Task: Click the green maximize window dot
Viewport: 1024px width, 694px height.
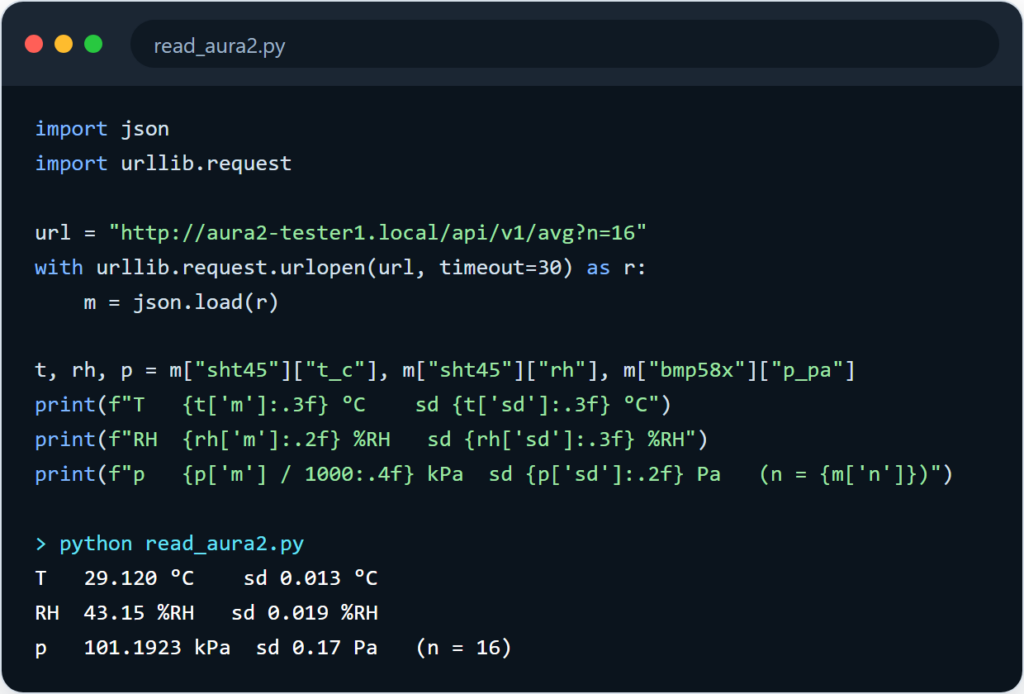Action: [x=93, y=44]
